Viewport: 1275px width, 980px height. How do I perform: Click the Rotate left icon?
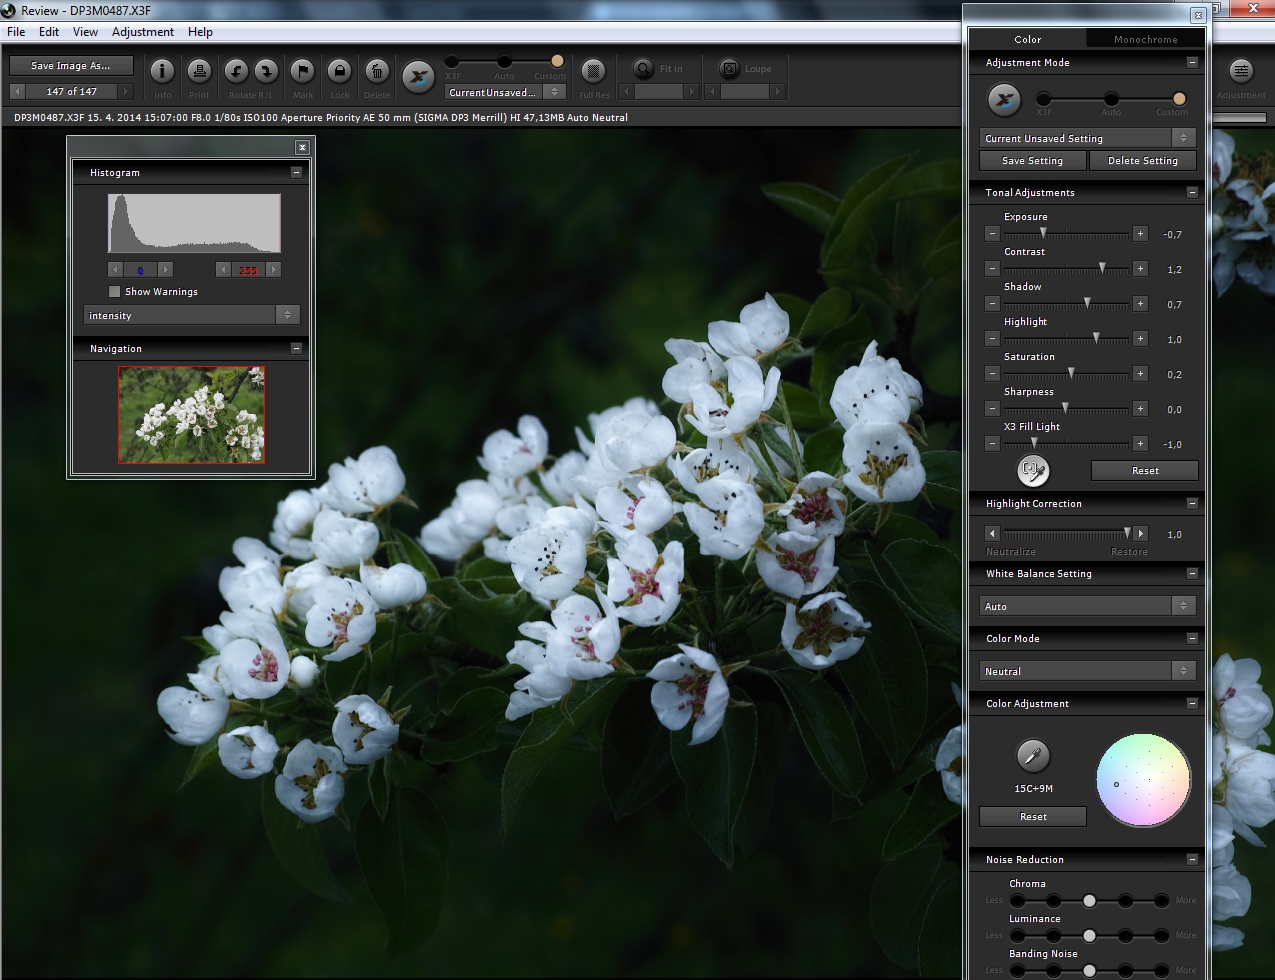point(236,72)
